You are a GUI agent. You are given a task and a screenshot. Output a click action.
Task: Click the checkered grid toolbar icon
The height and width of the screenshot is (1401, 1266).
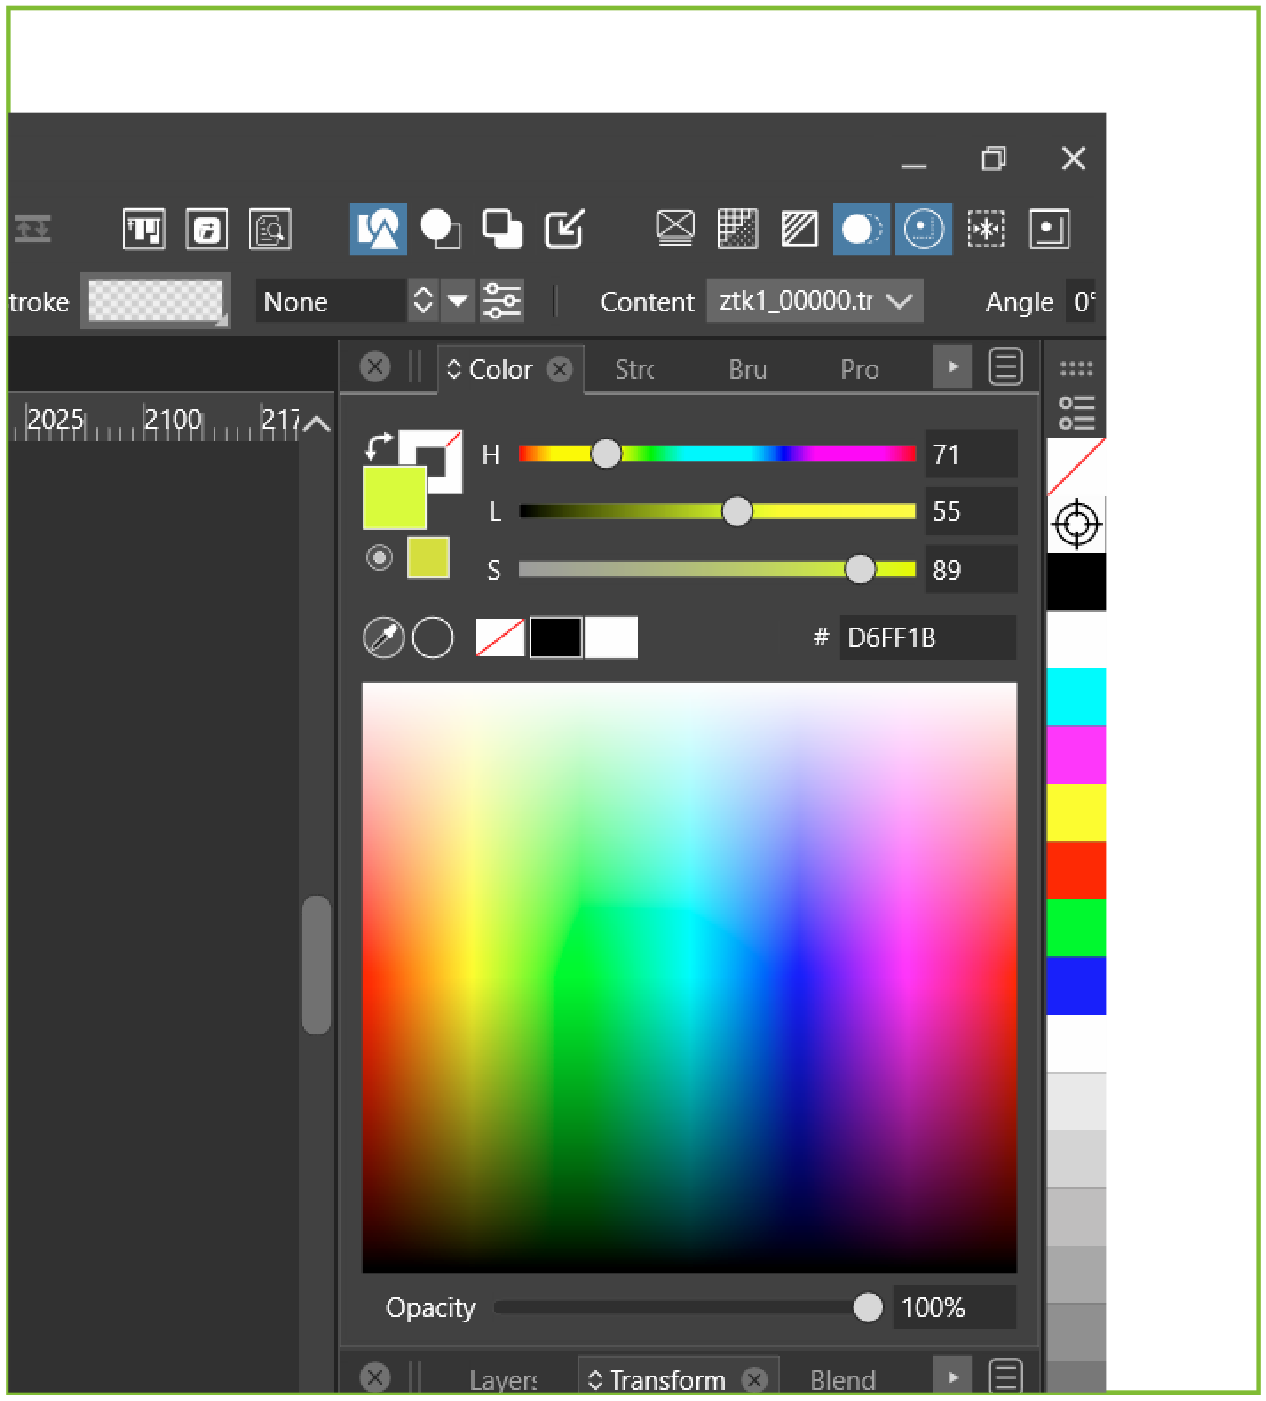(738, 229)
